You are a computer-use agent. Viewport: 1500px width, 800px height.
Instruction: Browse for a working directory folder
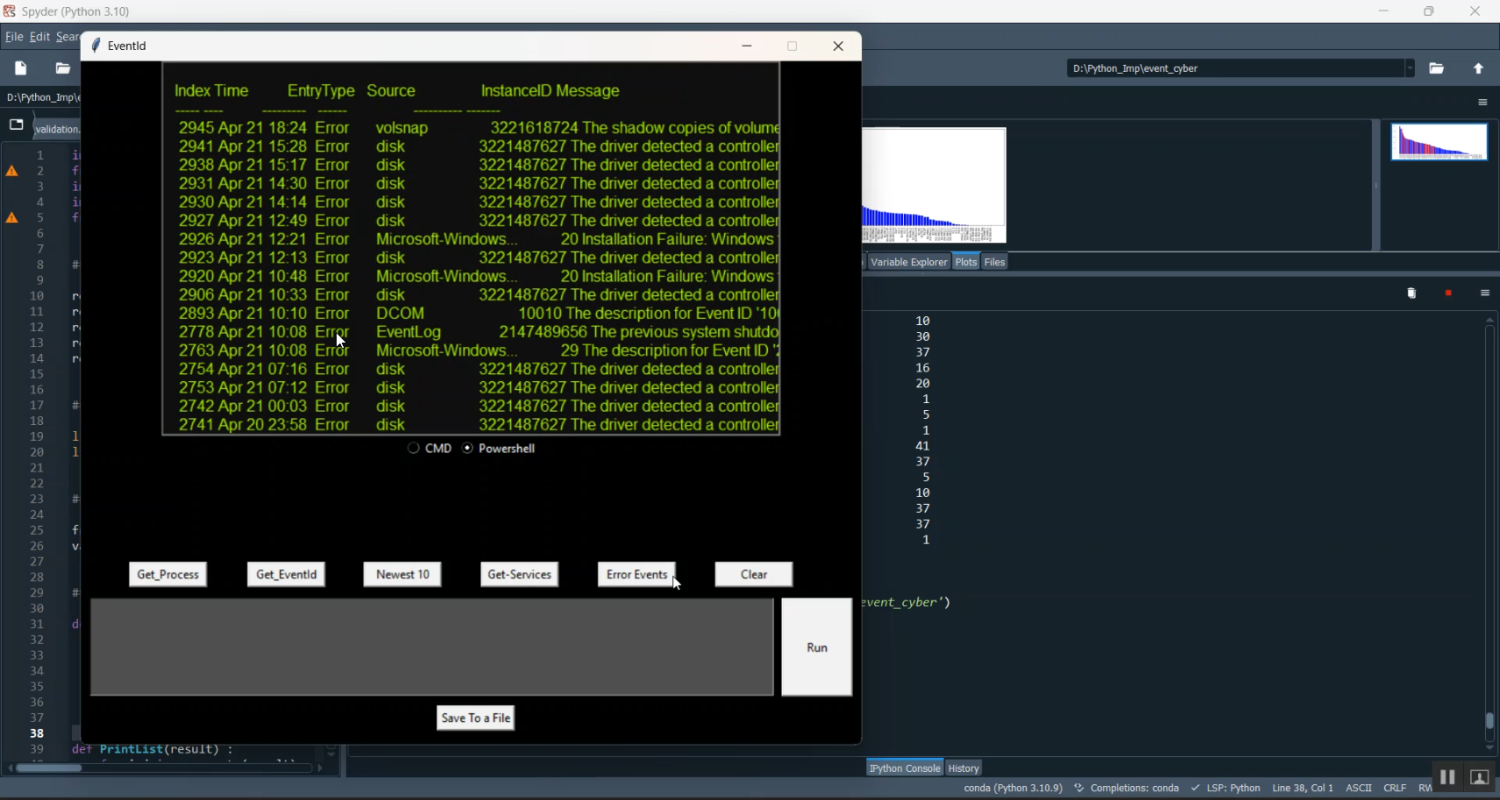(x=1437, y=68)
